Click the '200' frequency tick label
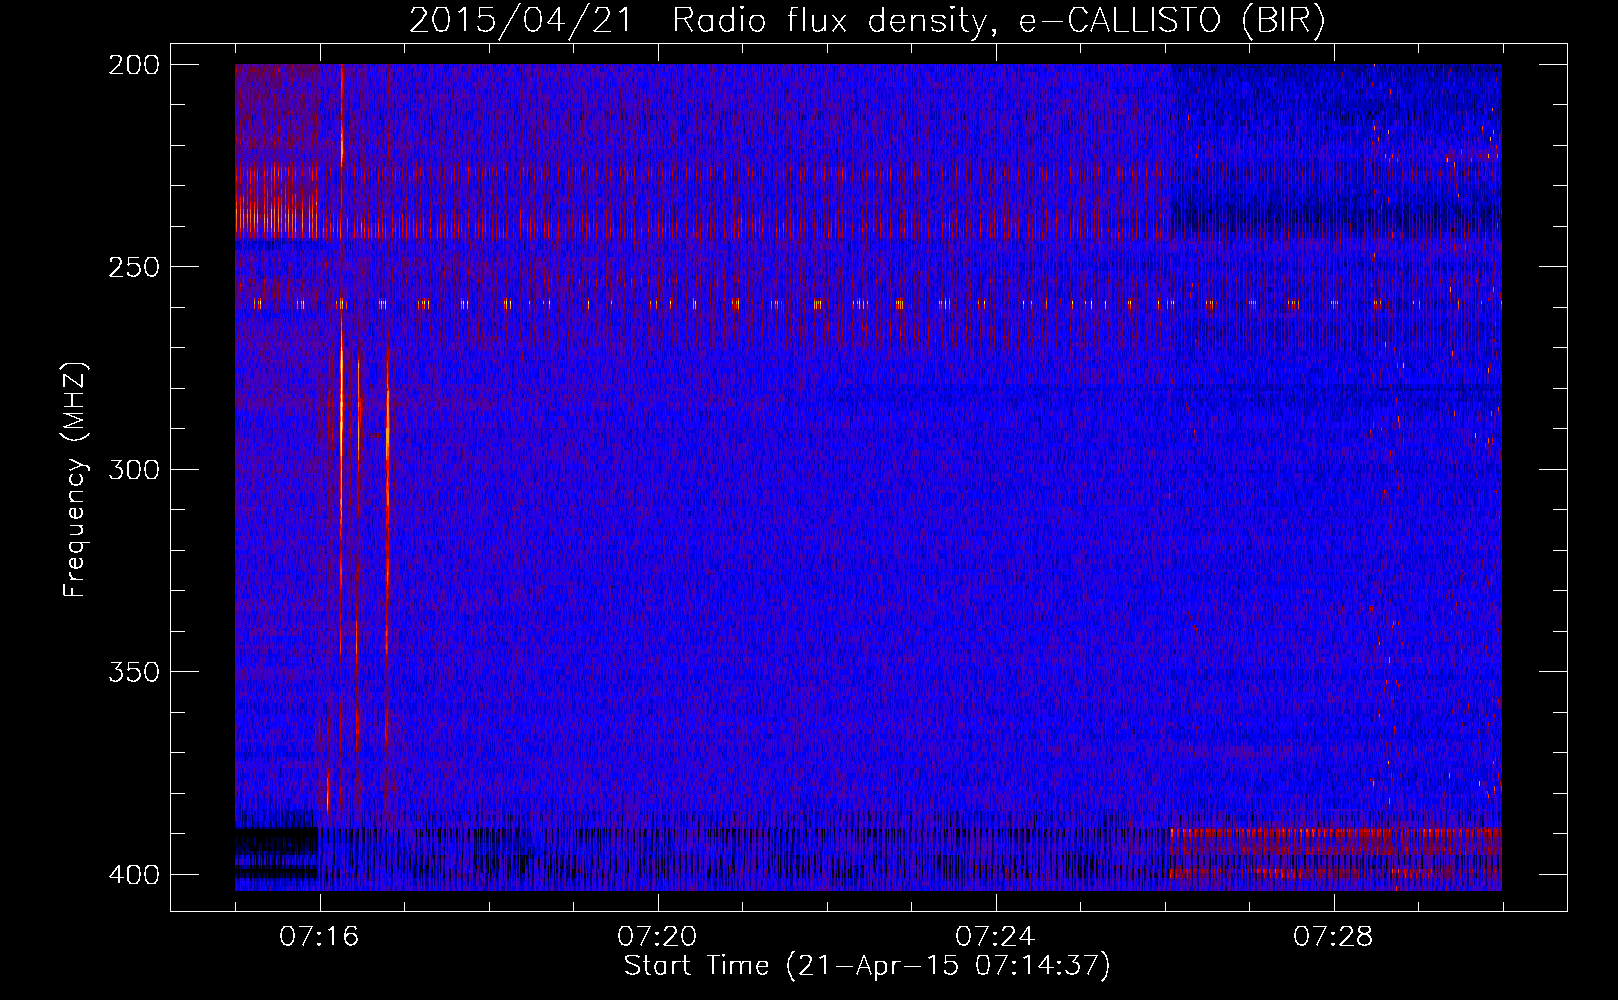1618x1000 pixels. [x=133, y=65]
